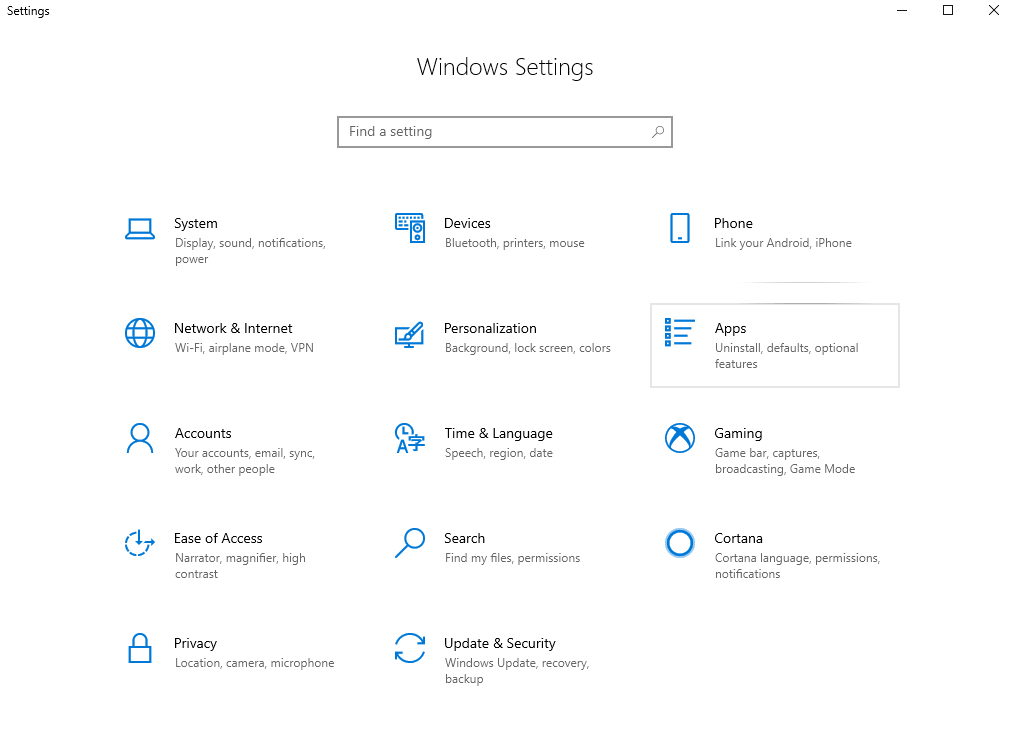Viewport: 1010px width, 753px height.
Task: Click "Location, camera, microphone" text
Action: coord(254,663)
